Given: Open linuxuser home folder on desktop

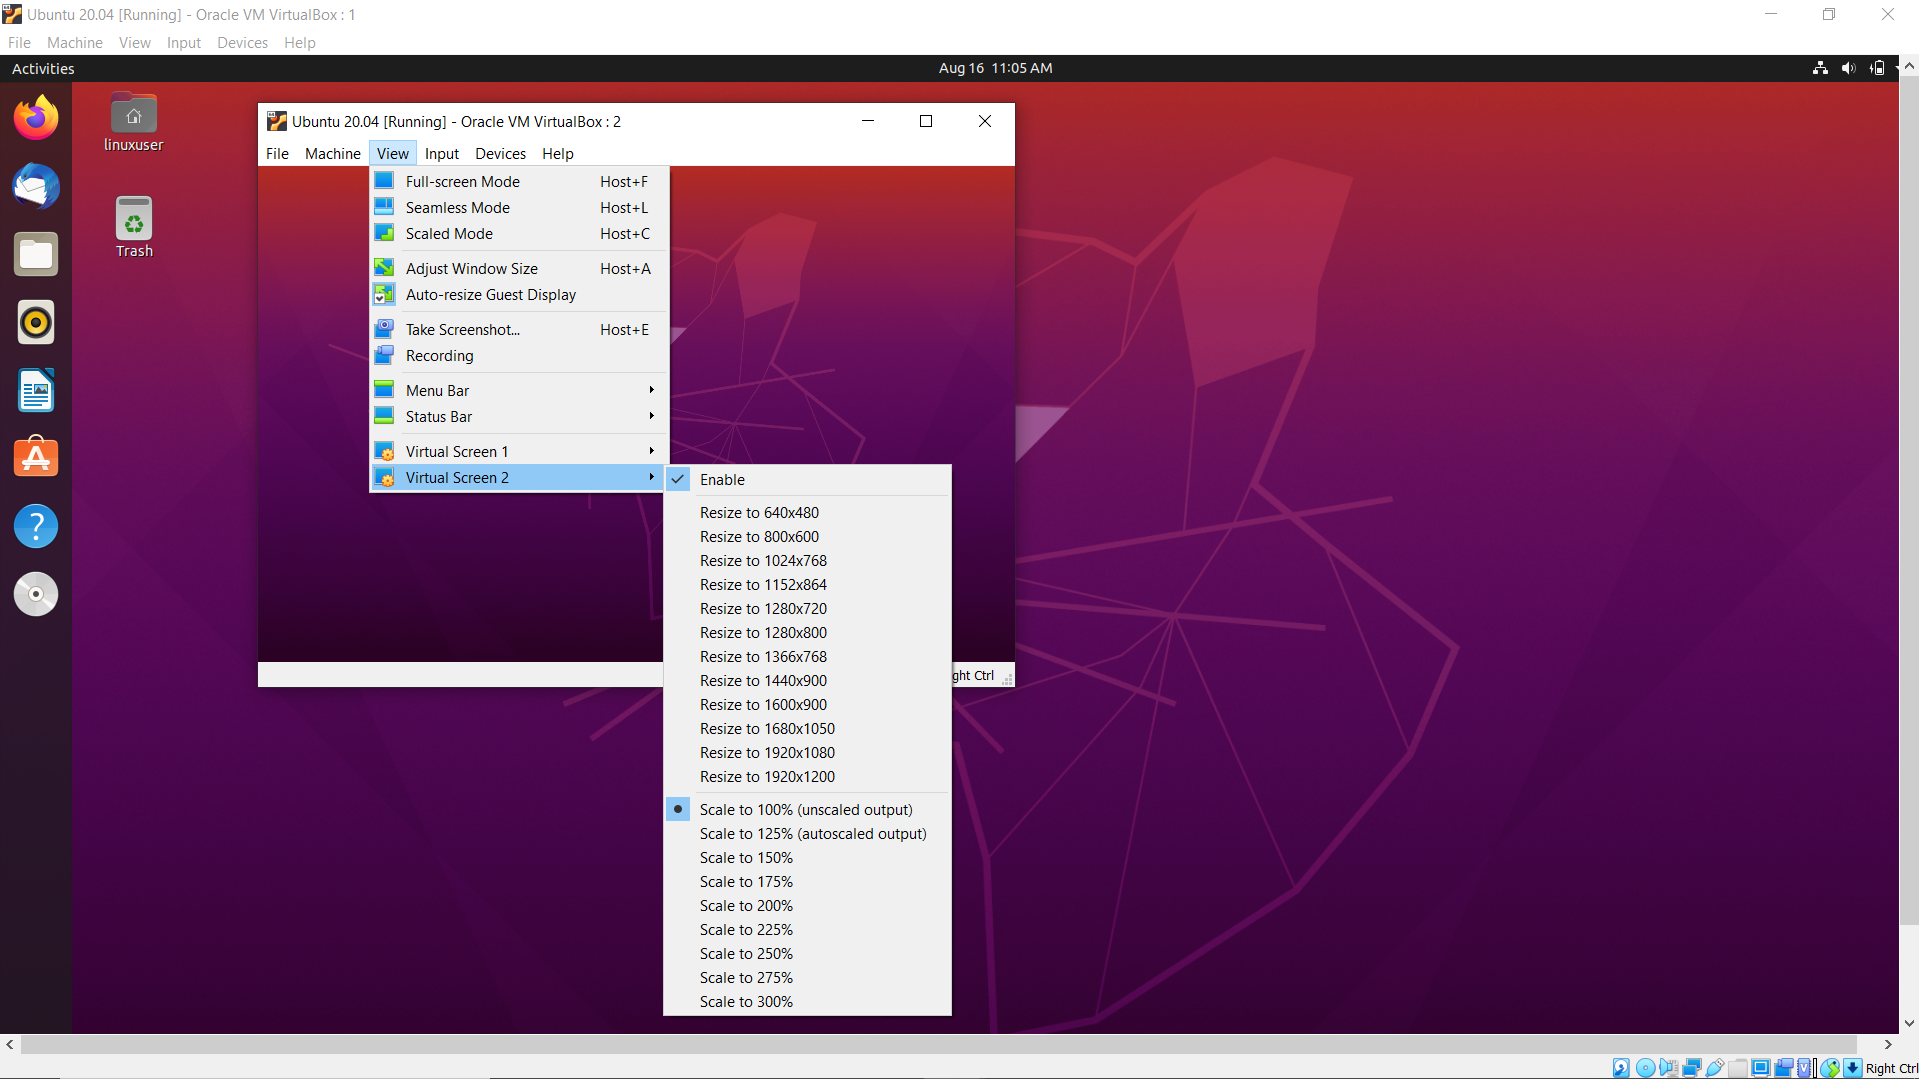Looking at the screenshot, I should tap(134, 122).
